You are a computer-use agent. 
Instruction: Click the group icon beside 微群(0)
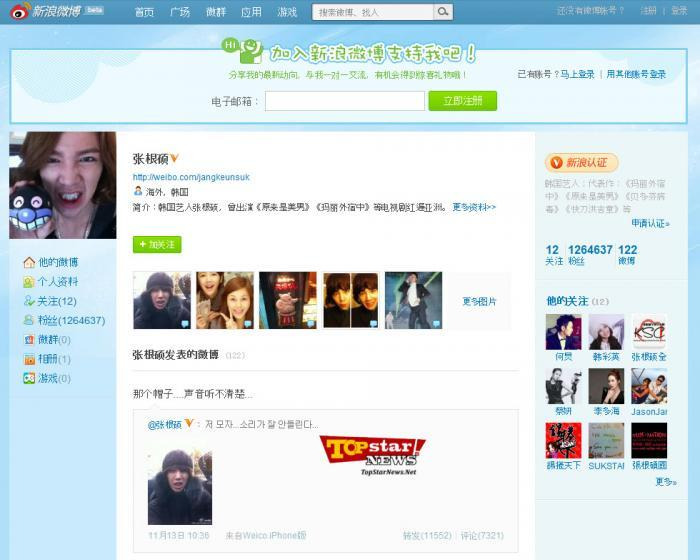coord(29,340)
